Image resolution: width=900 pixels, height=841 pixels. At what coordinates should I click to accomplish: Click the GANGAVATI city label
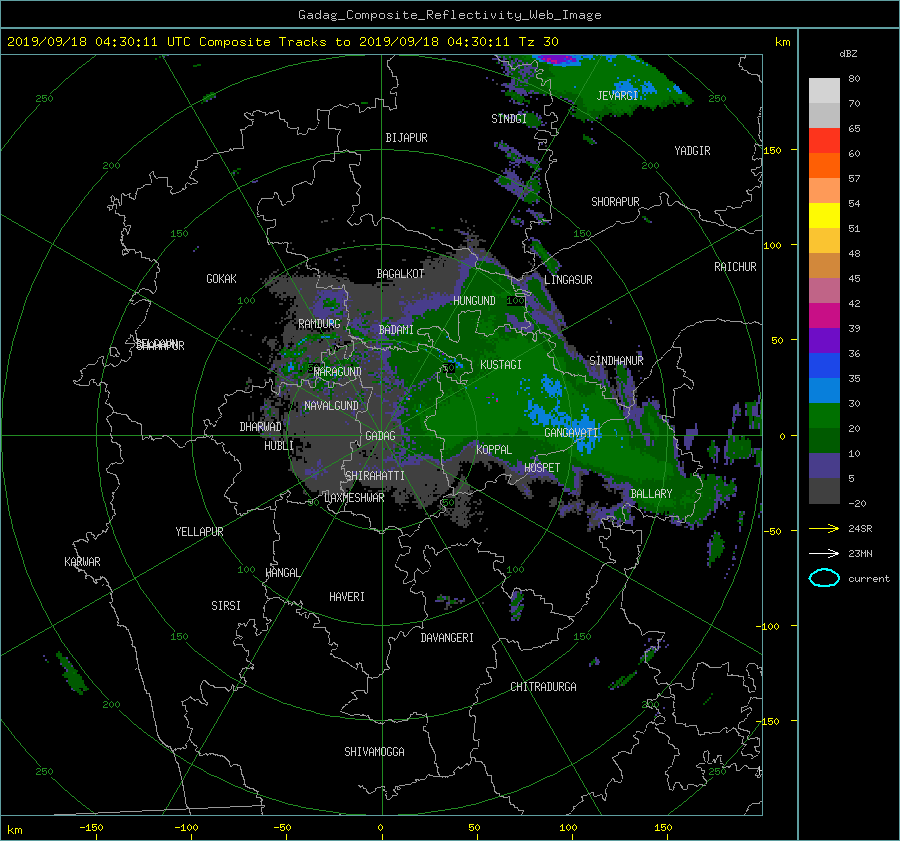(x=571, y=433)
